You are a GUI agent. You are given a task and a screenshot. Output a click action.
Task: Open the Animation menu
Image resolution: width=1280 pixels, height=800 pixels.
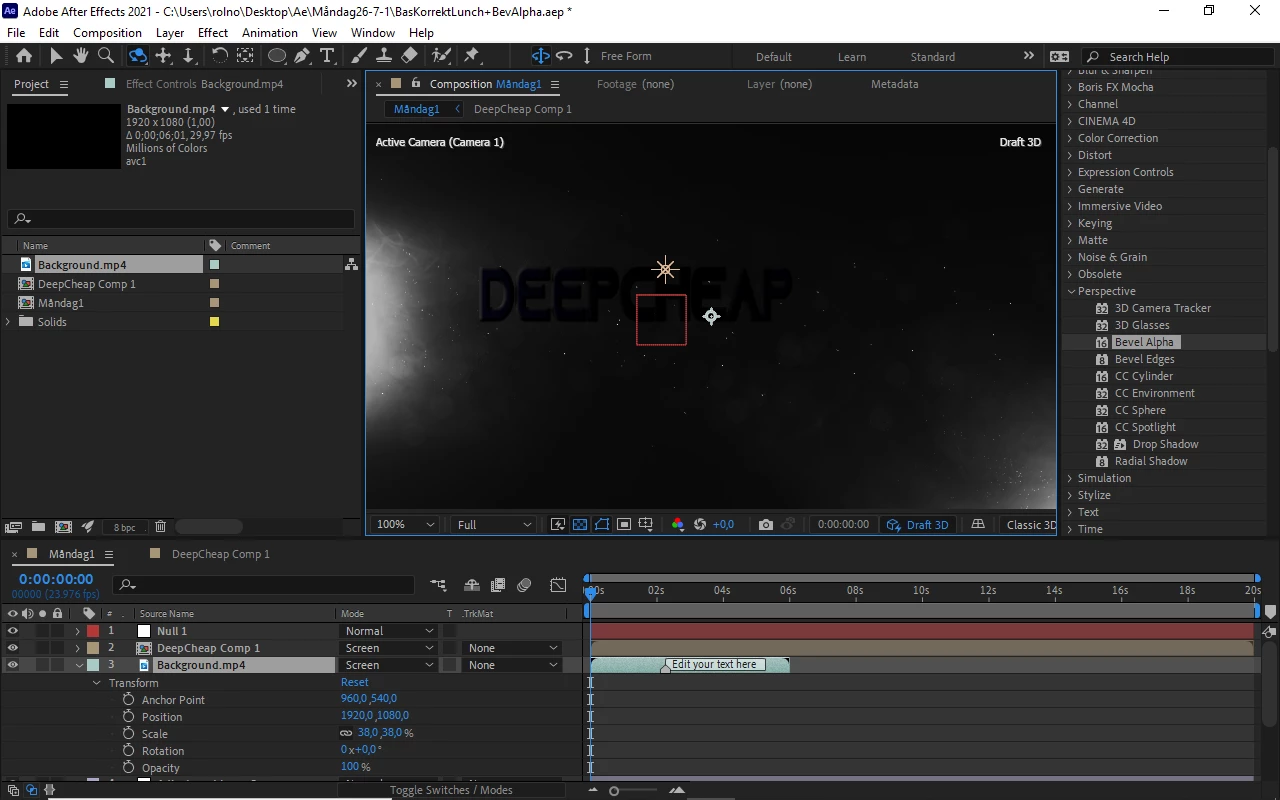click(270, 32)
